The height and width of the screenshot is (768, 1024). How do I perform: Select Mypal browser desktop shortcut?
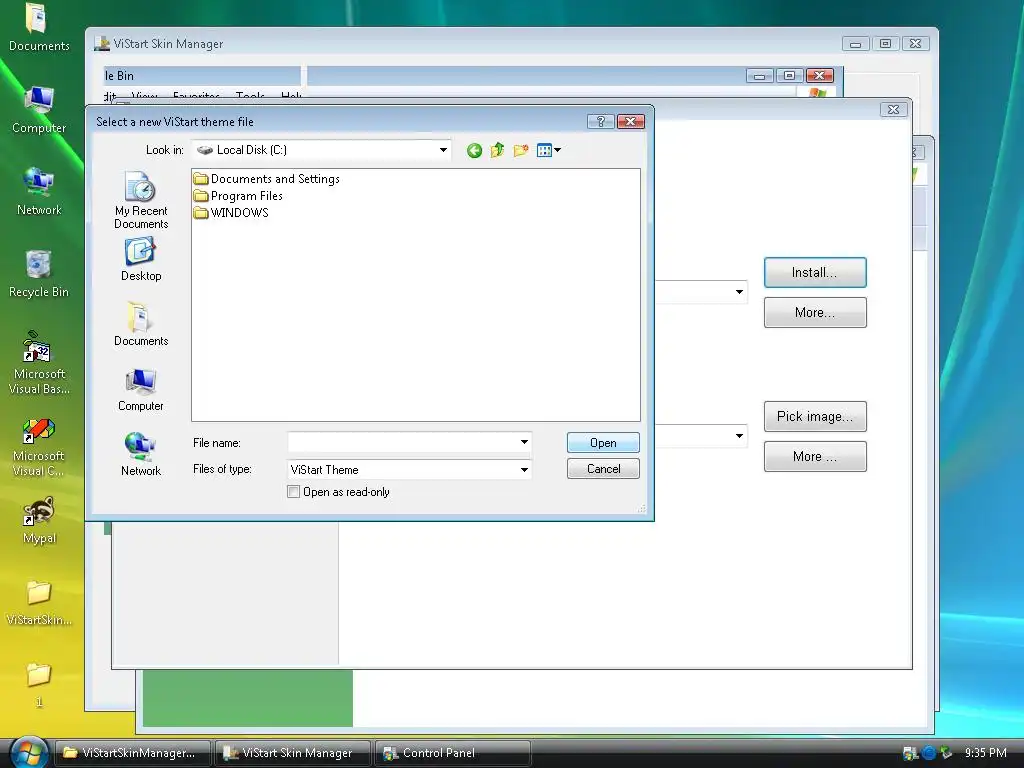click(x=39, y=520)
